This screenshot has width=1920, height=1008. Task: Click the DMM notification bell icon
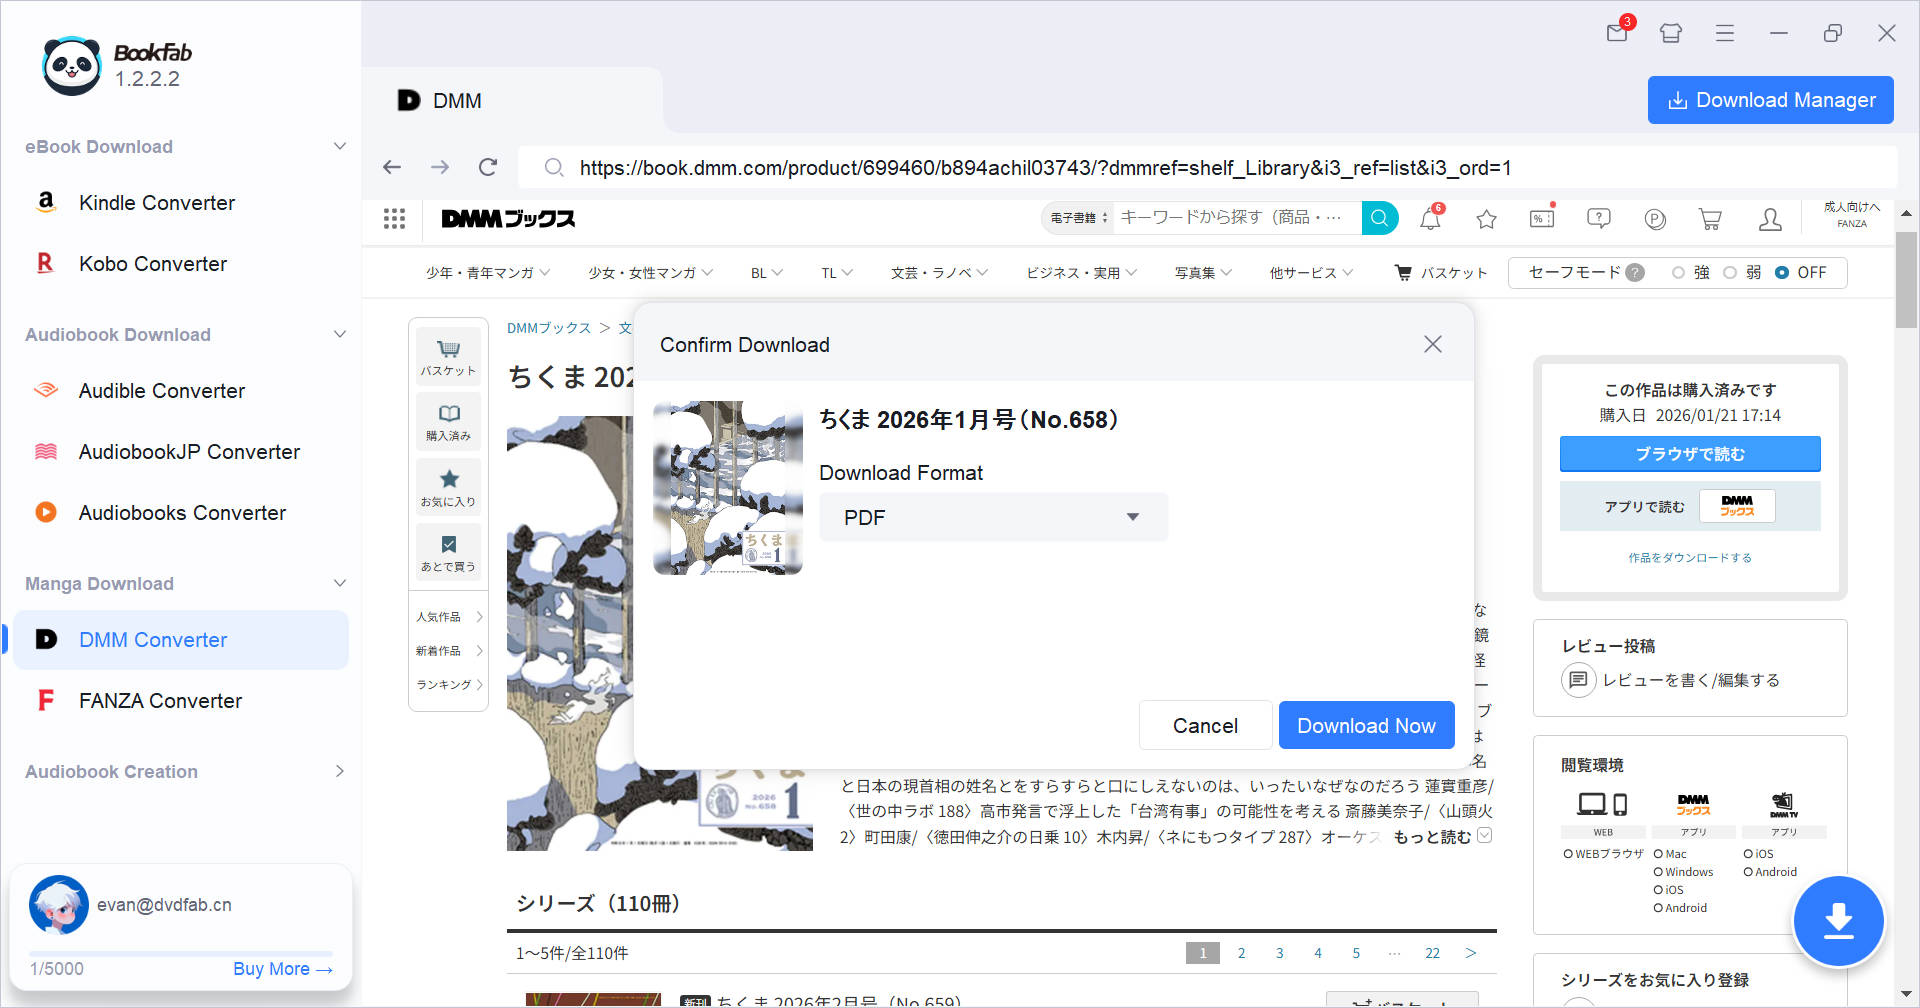[x=1429, y=218]
